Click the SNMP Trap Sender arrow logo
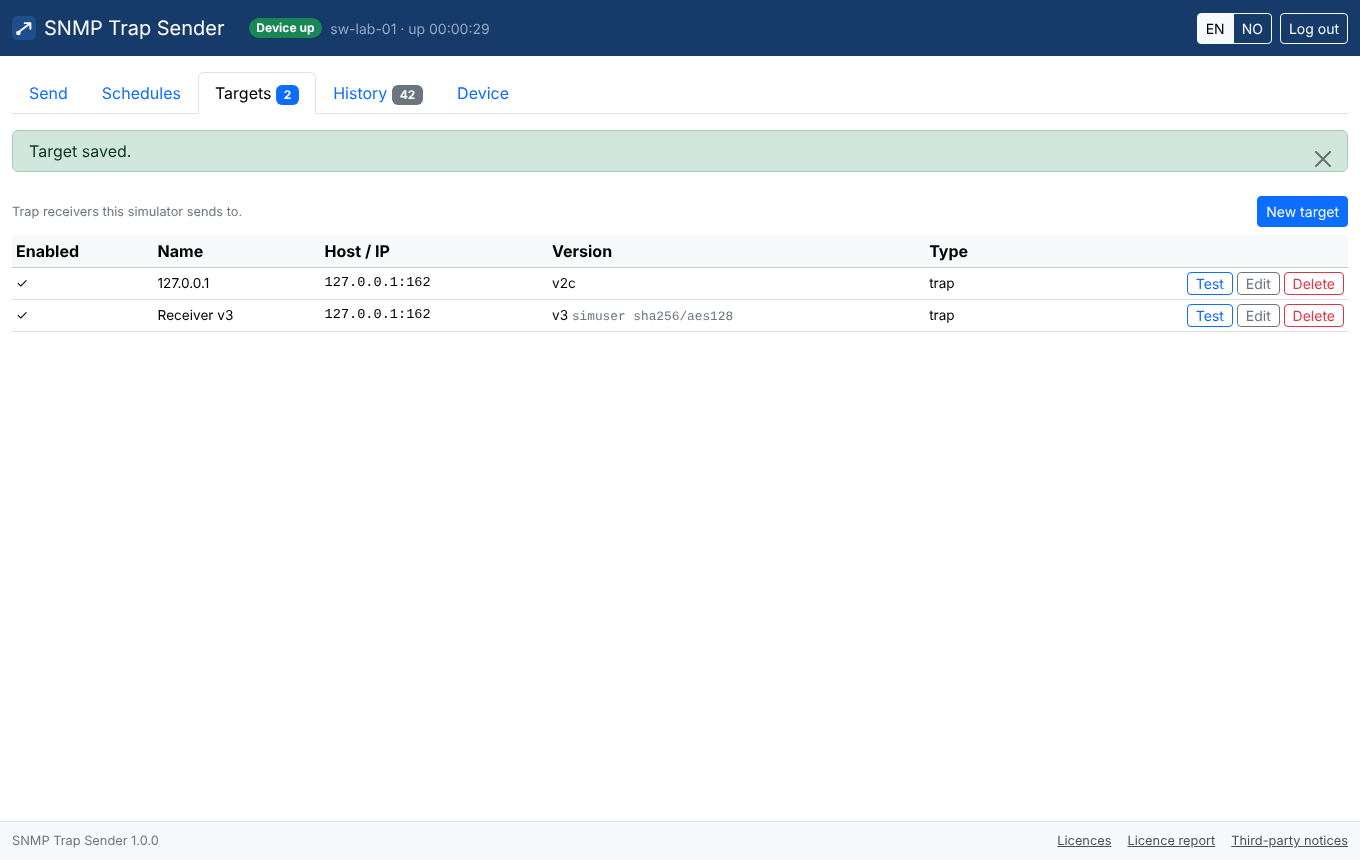 pyautogui.click(x=24, y=28)
